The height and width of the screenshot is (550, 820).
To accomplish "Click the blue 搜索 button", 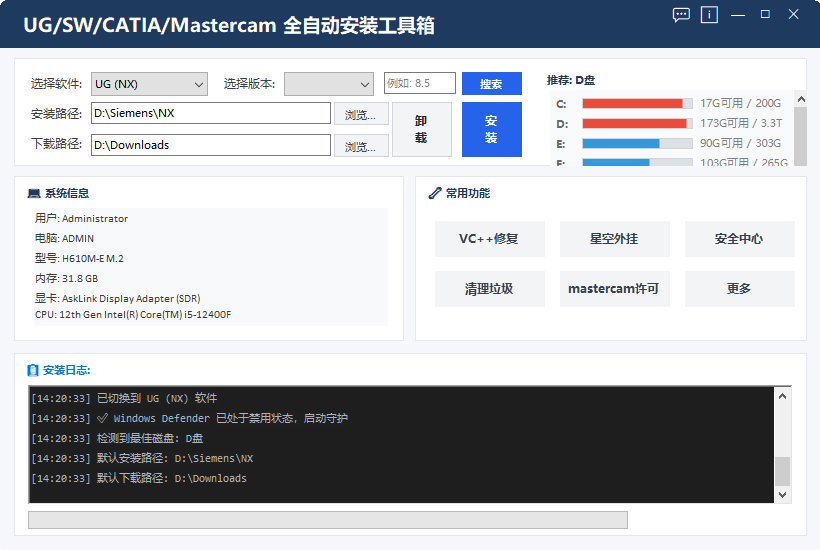I will click(492, 84).
